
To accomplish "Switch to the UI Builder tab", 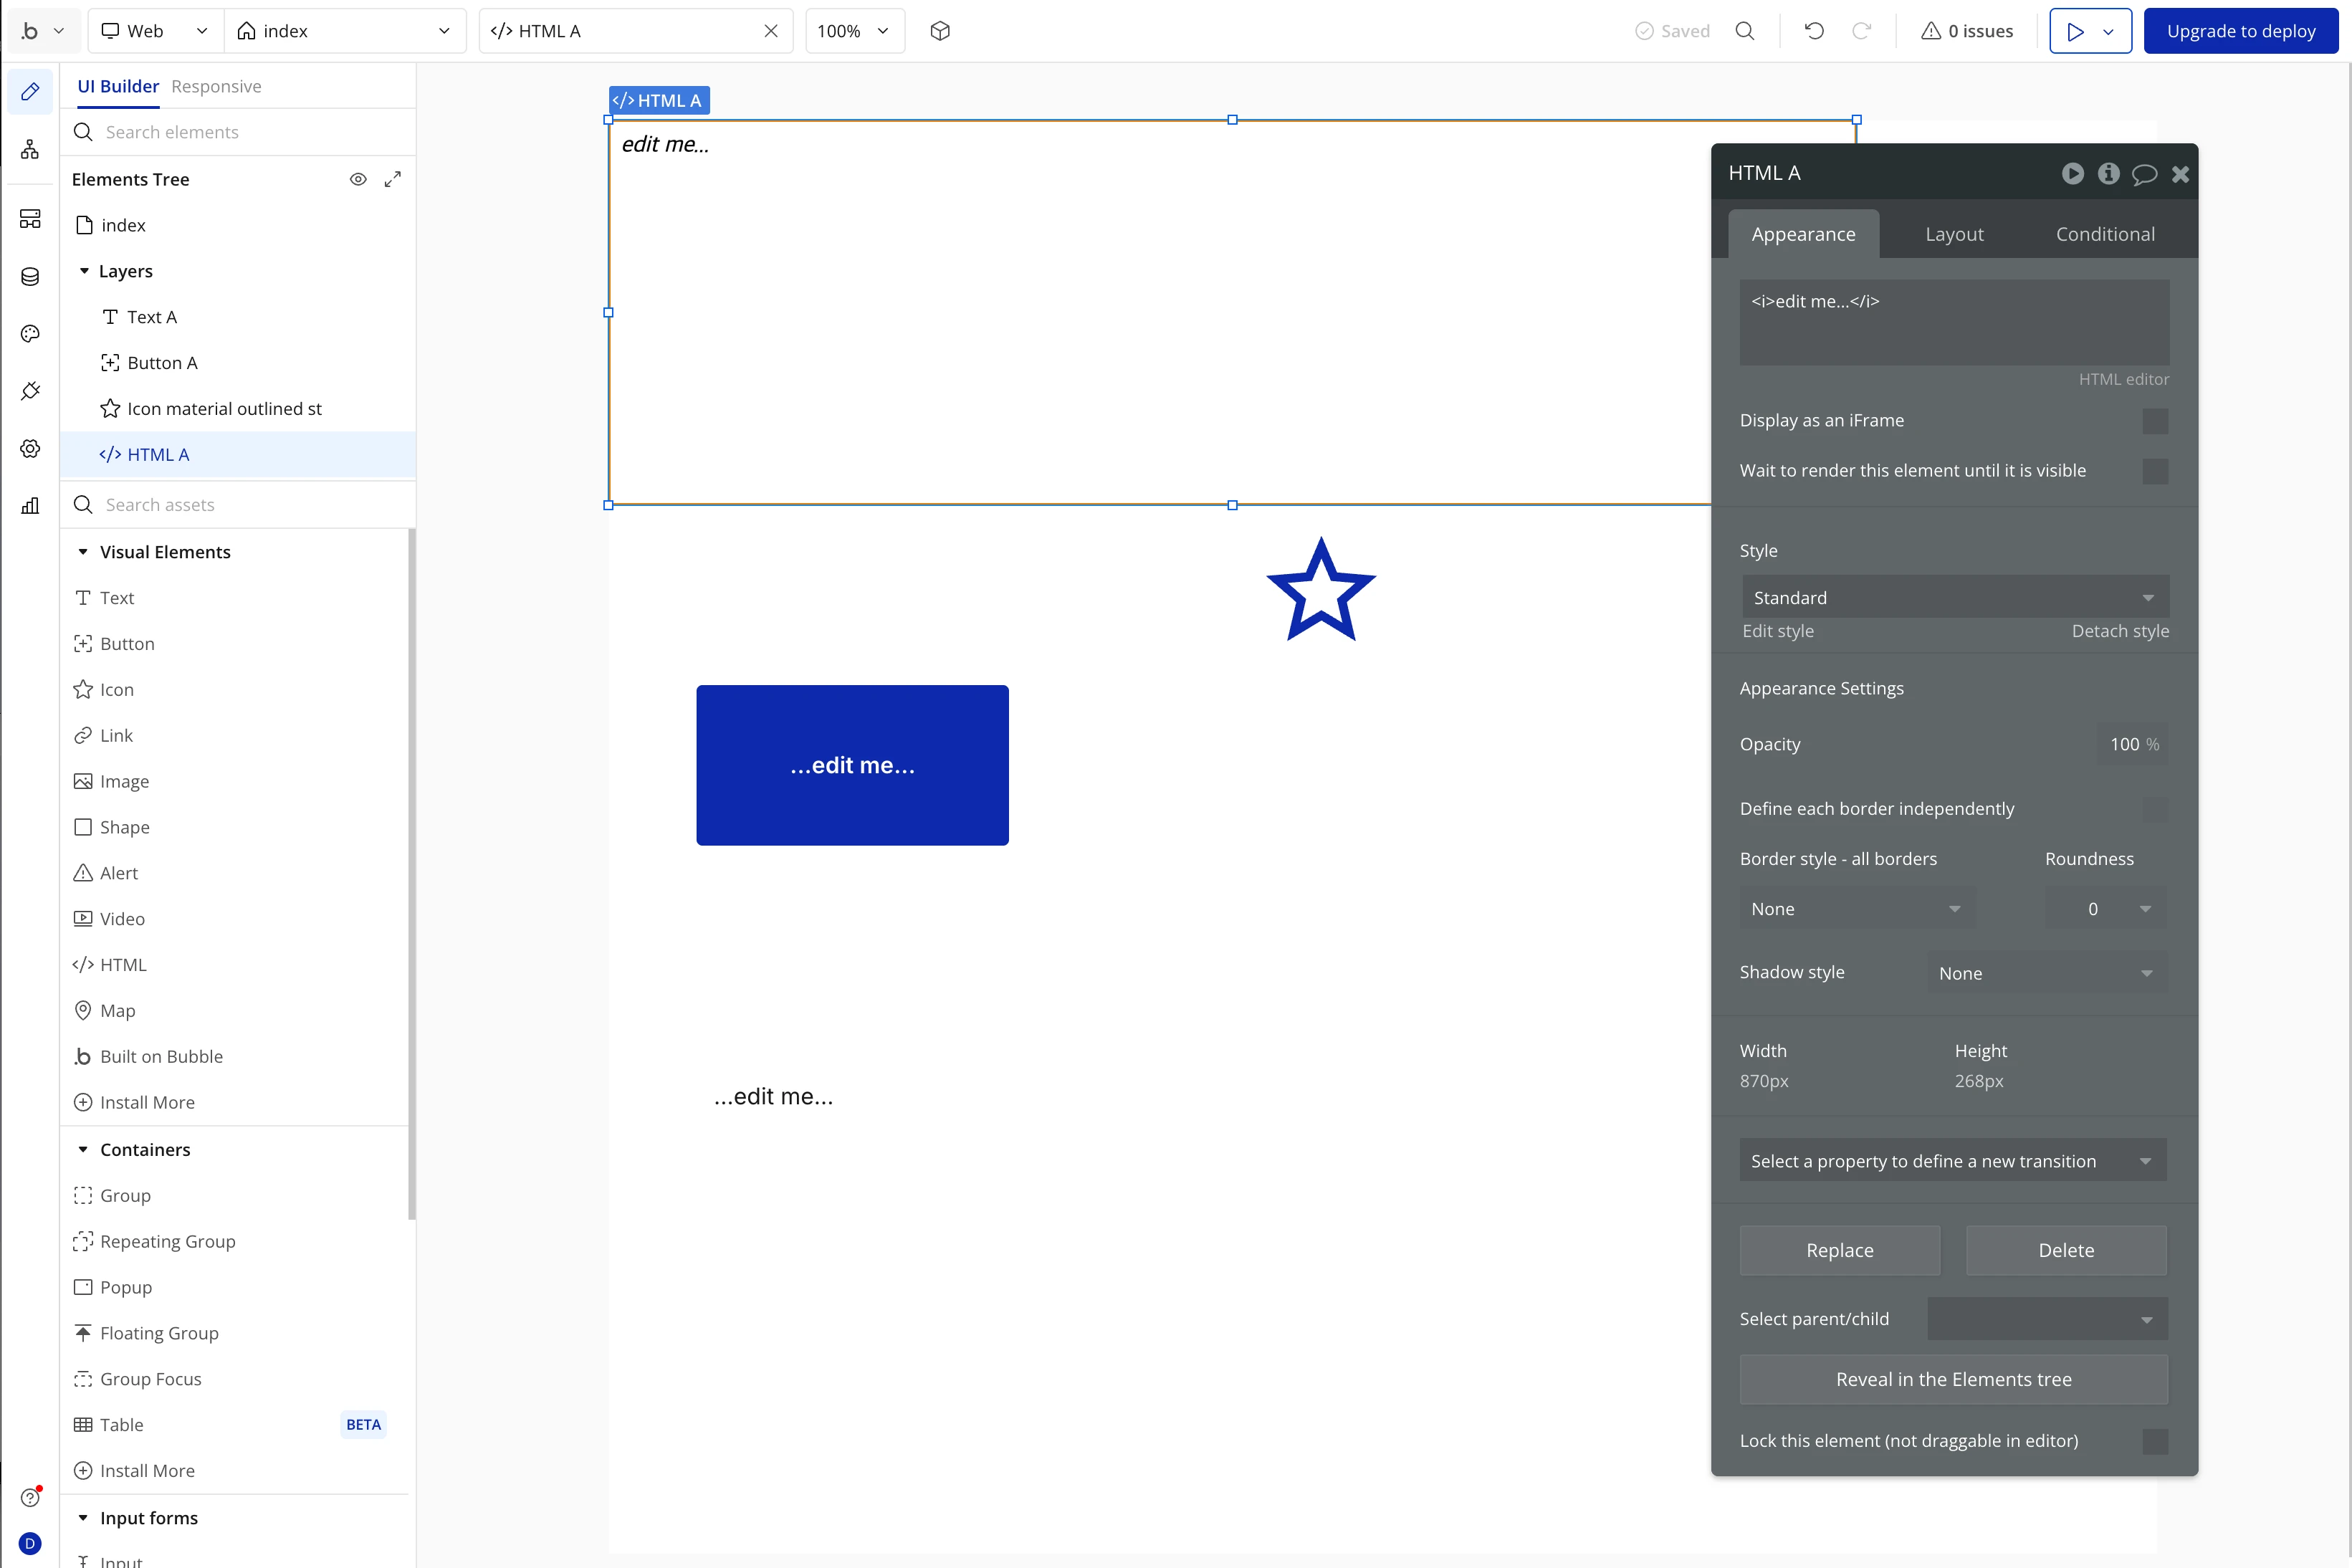I will click(x=118, y=86).
